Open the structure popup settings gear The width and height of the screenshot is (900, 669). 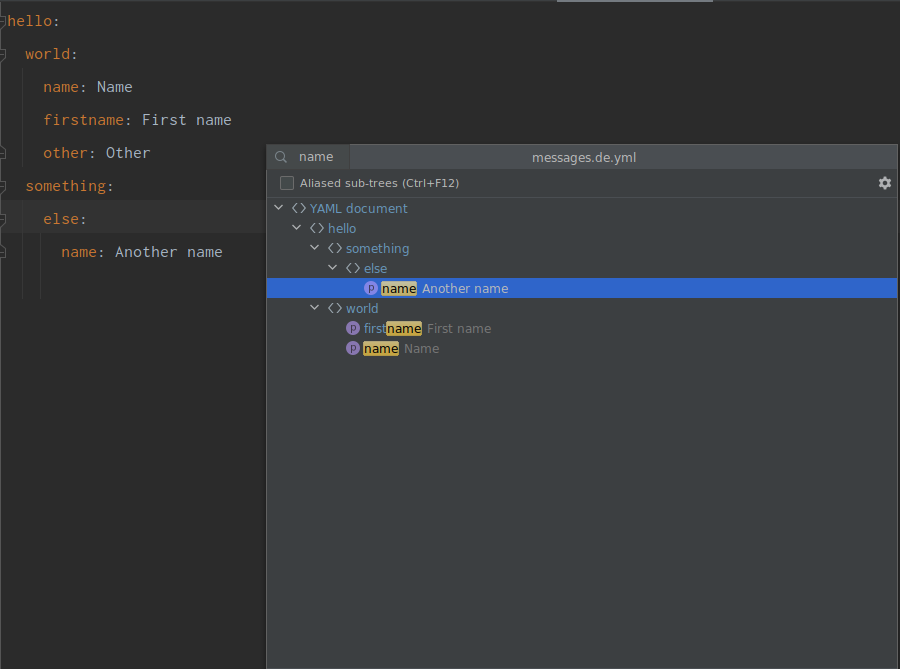(885, 183)
